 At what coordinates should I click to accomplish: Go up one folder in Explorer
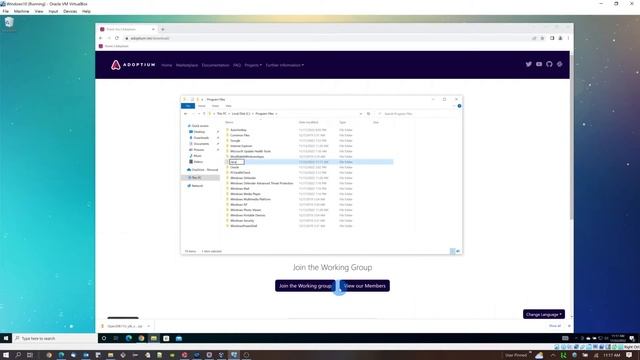click(x=204, y=113)
